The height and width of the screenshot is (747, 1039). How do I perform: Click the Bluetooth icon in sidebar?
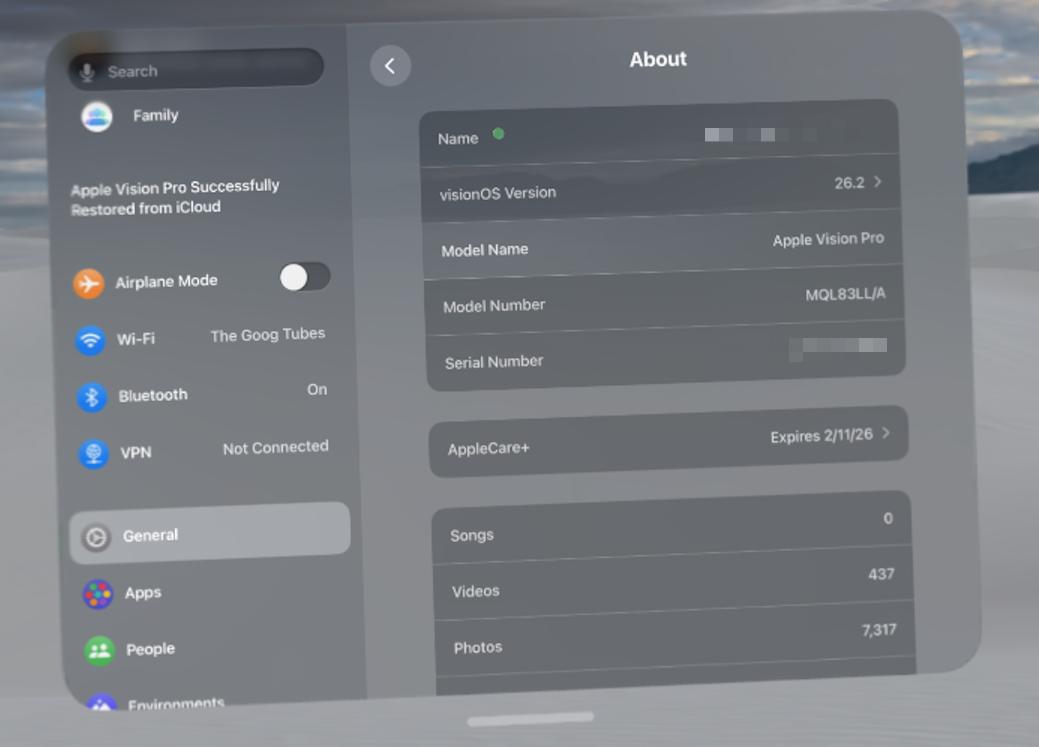pos(92,397)
